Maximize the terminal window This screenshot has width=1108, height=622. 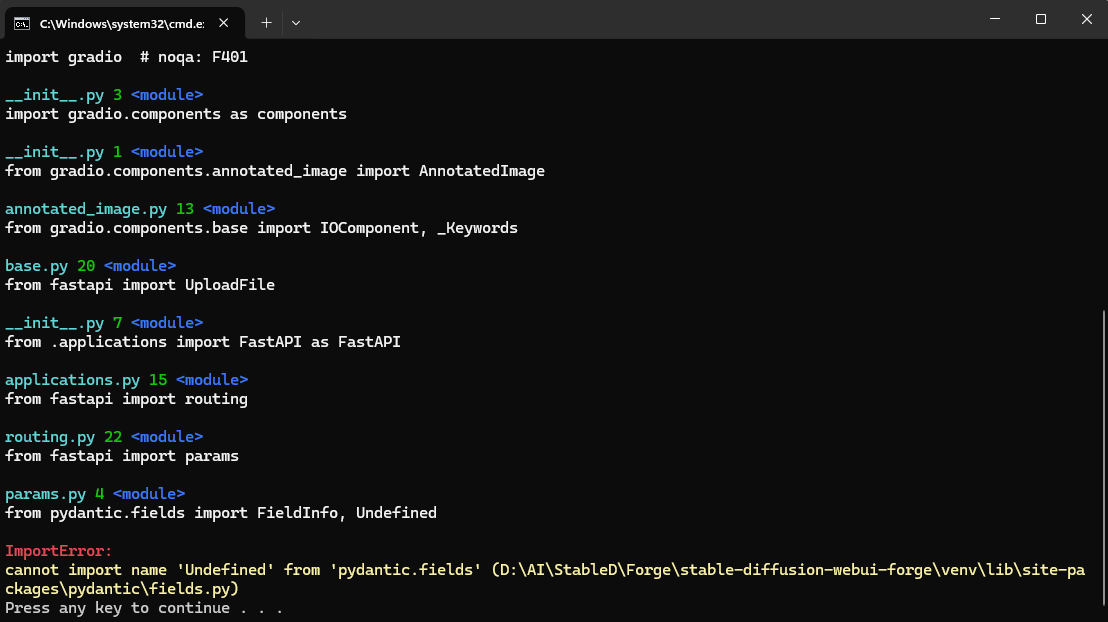(x=1040, y=19)
